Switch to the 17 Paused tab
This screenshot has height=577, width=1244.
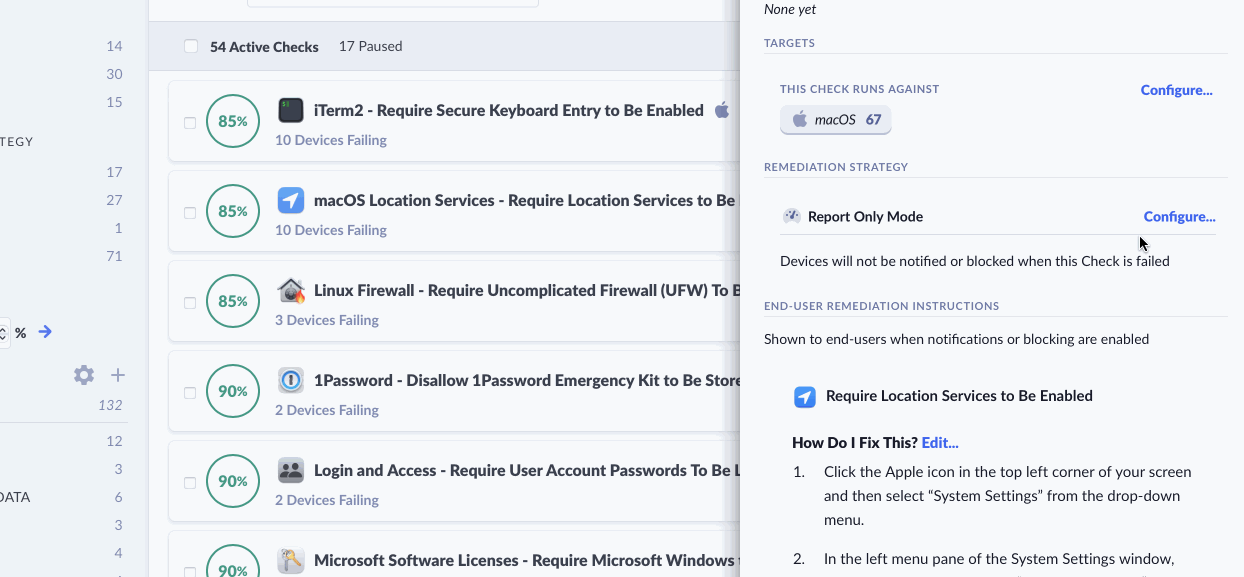[370, 46]
